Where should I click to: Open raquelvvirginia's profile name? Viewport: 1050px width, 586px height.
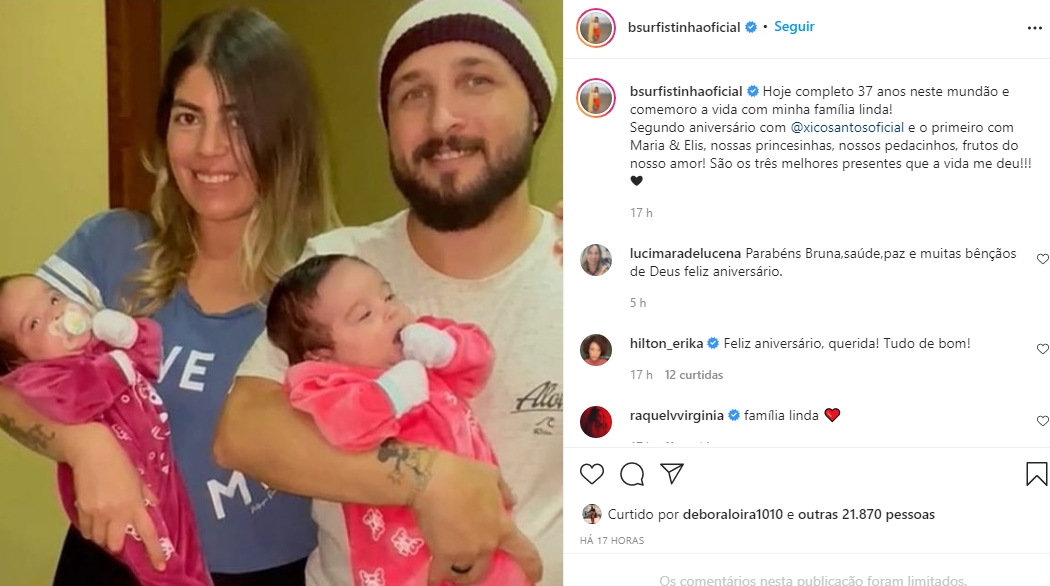(676, 415)
